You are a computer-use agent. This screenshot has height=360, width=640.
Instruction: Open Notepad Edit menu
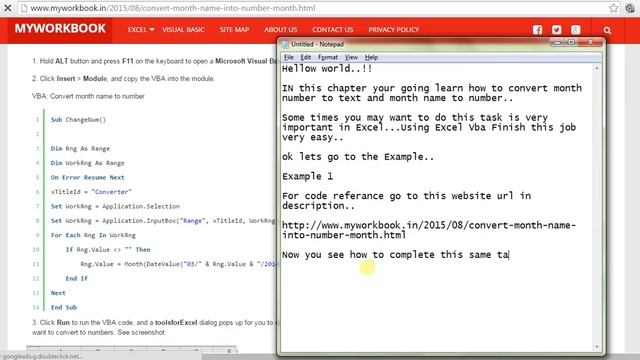coord(306,57)
